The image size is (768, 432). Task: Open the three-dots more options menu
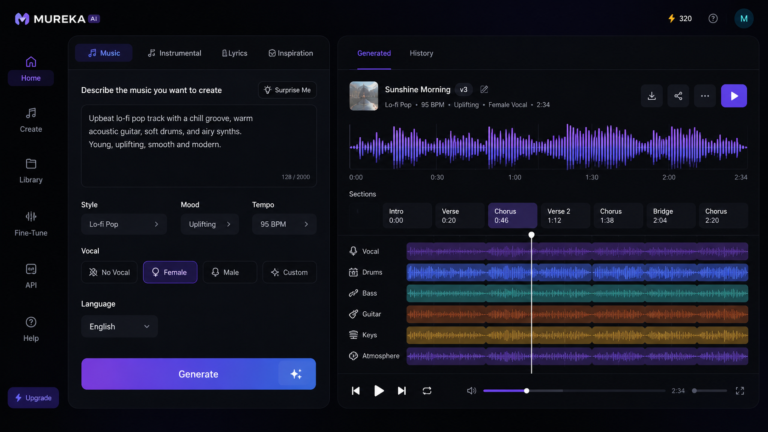pyautogui.click(x=705, y=96)
